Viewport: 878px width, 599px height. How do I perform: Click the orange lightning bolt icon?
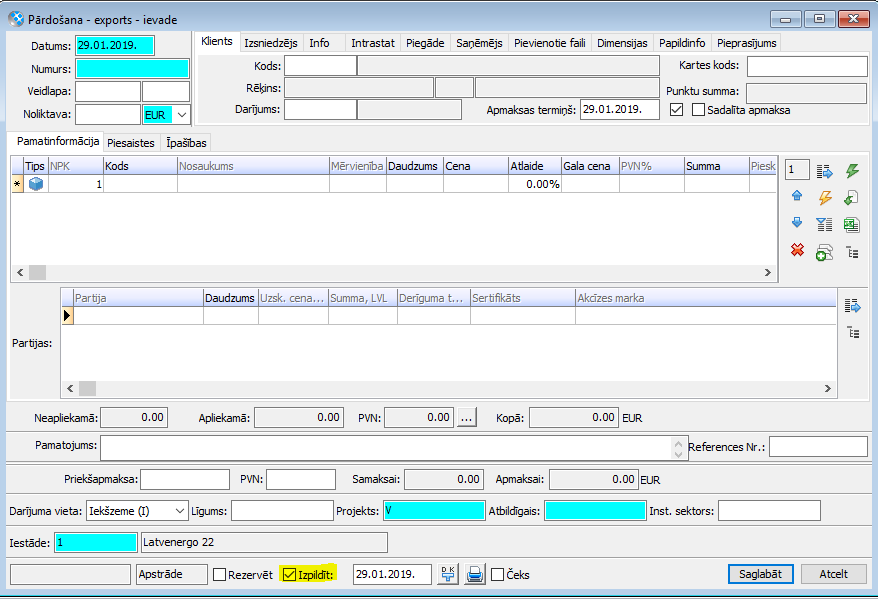[x=825, y=197]
